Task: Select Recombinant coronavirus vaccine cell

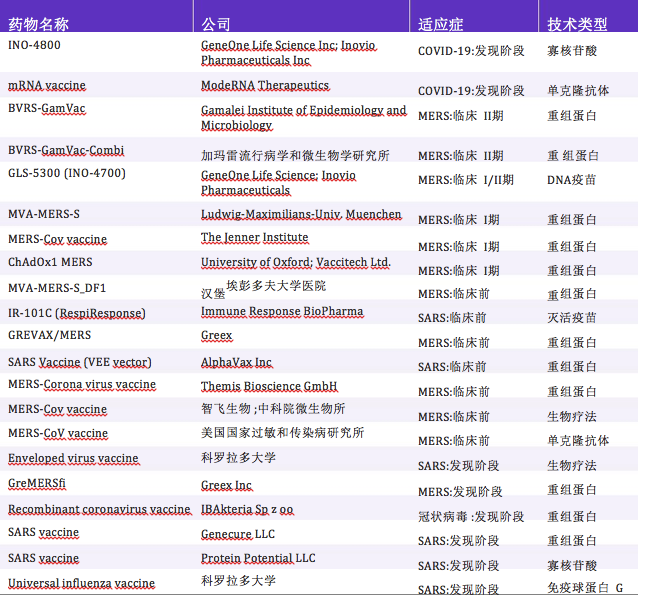Action: coord(99,510)
